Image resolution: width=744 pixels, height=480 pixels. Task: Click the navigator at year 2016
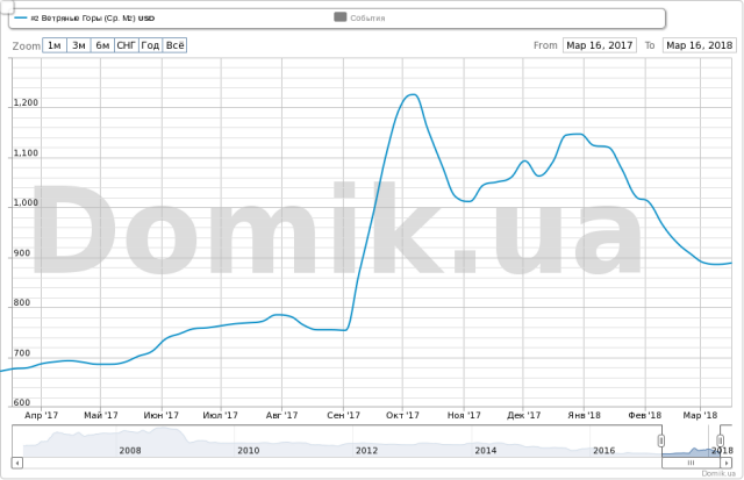(x=604, y=450)
